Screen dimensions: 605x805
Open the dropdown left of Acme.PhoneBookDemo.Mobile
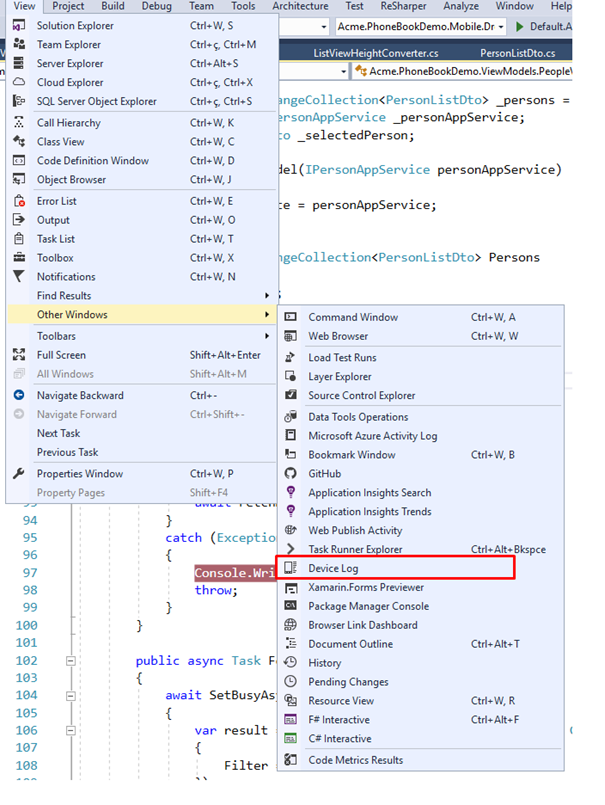(x=324, y=27)
